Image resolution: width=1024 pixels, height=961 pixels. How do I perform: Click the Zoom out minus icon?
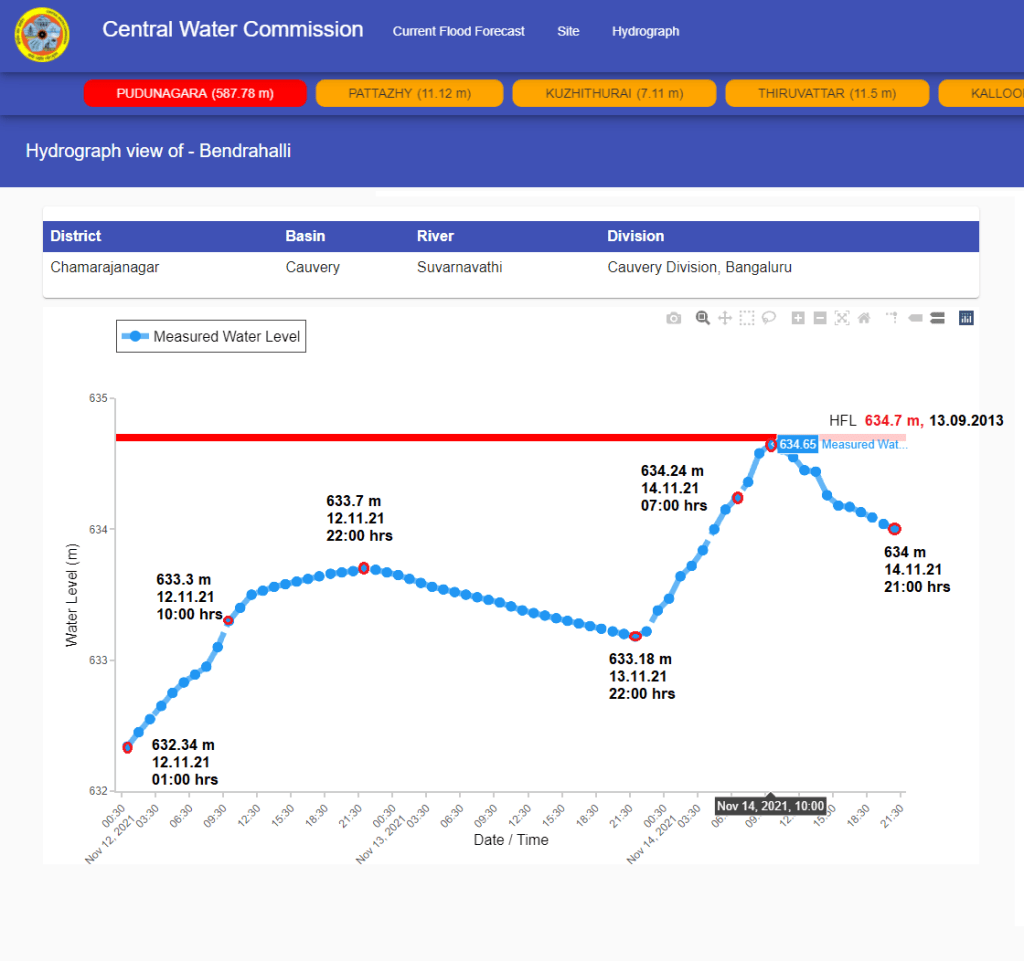coord(820,318)
